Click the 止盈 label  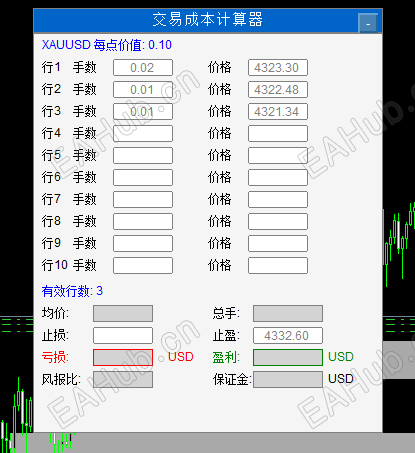coord(226,335)
